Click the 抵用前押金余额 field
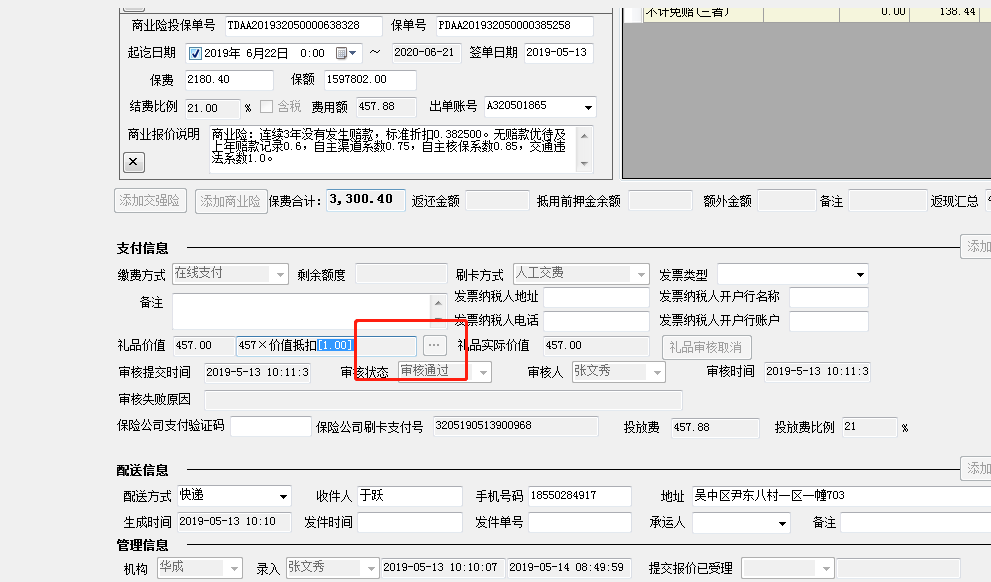This screenshot has width=991, height=582. [x=660, y=201]
